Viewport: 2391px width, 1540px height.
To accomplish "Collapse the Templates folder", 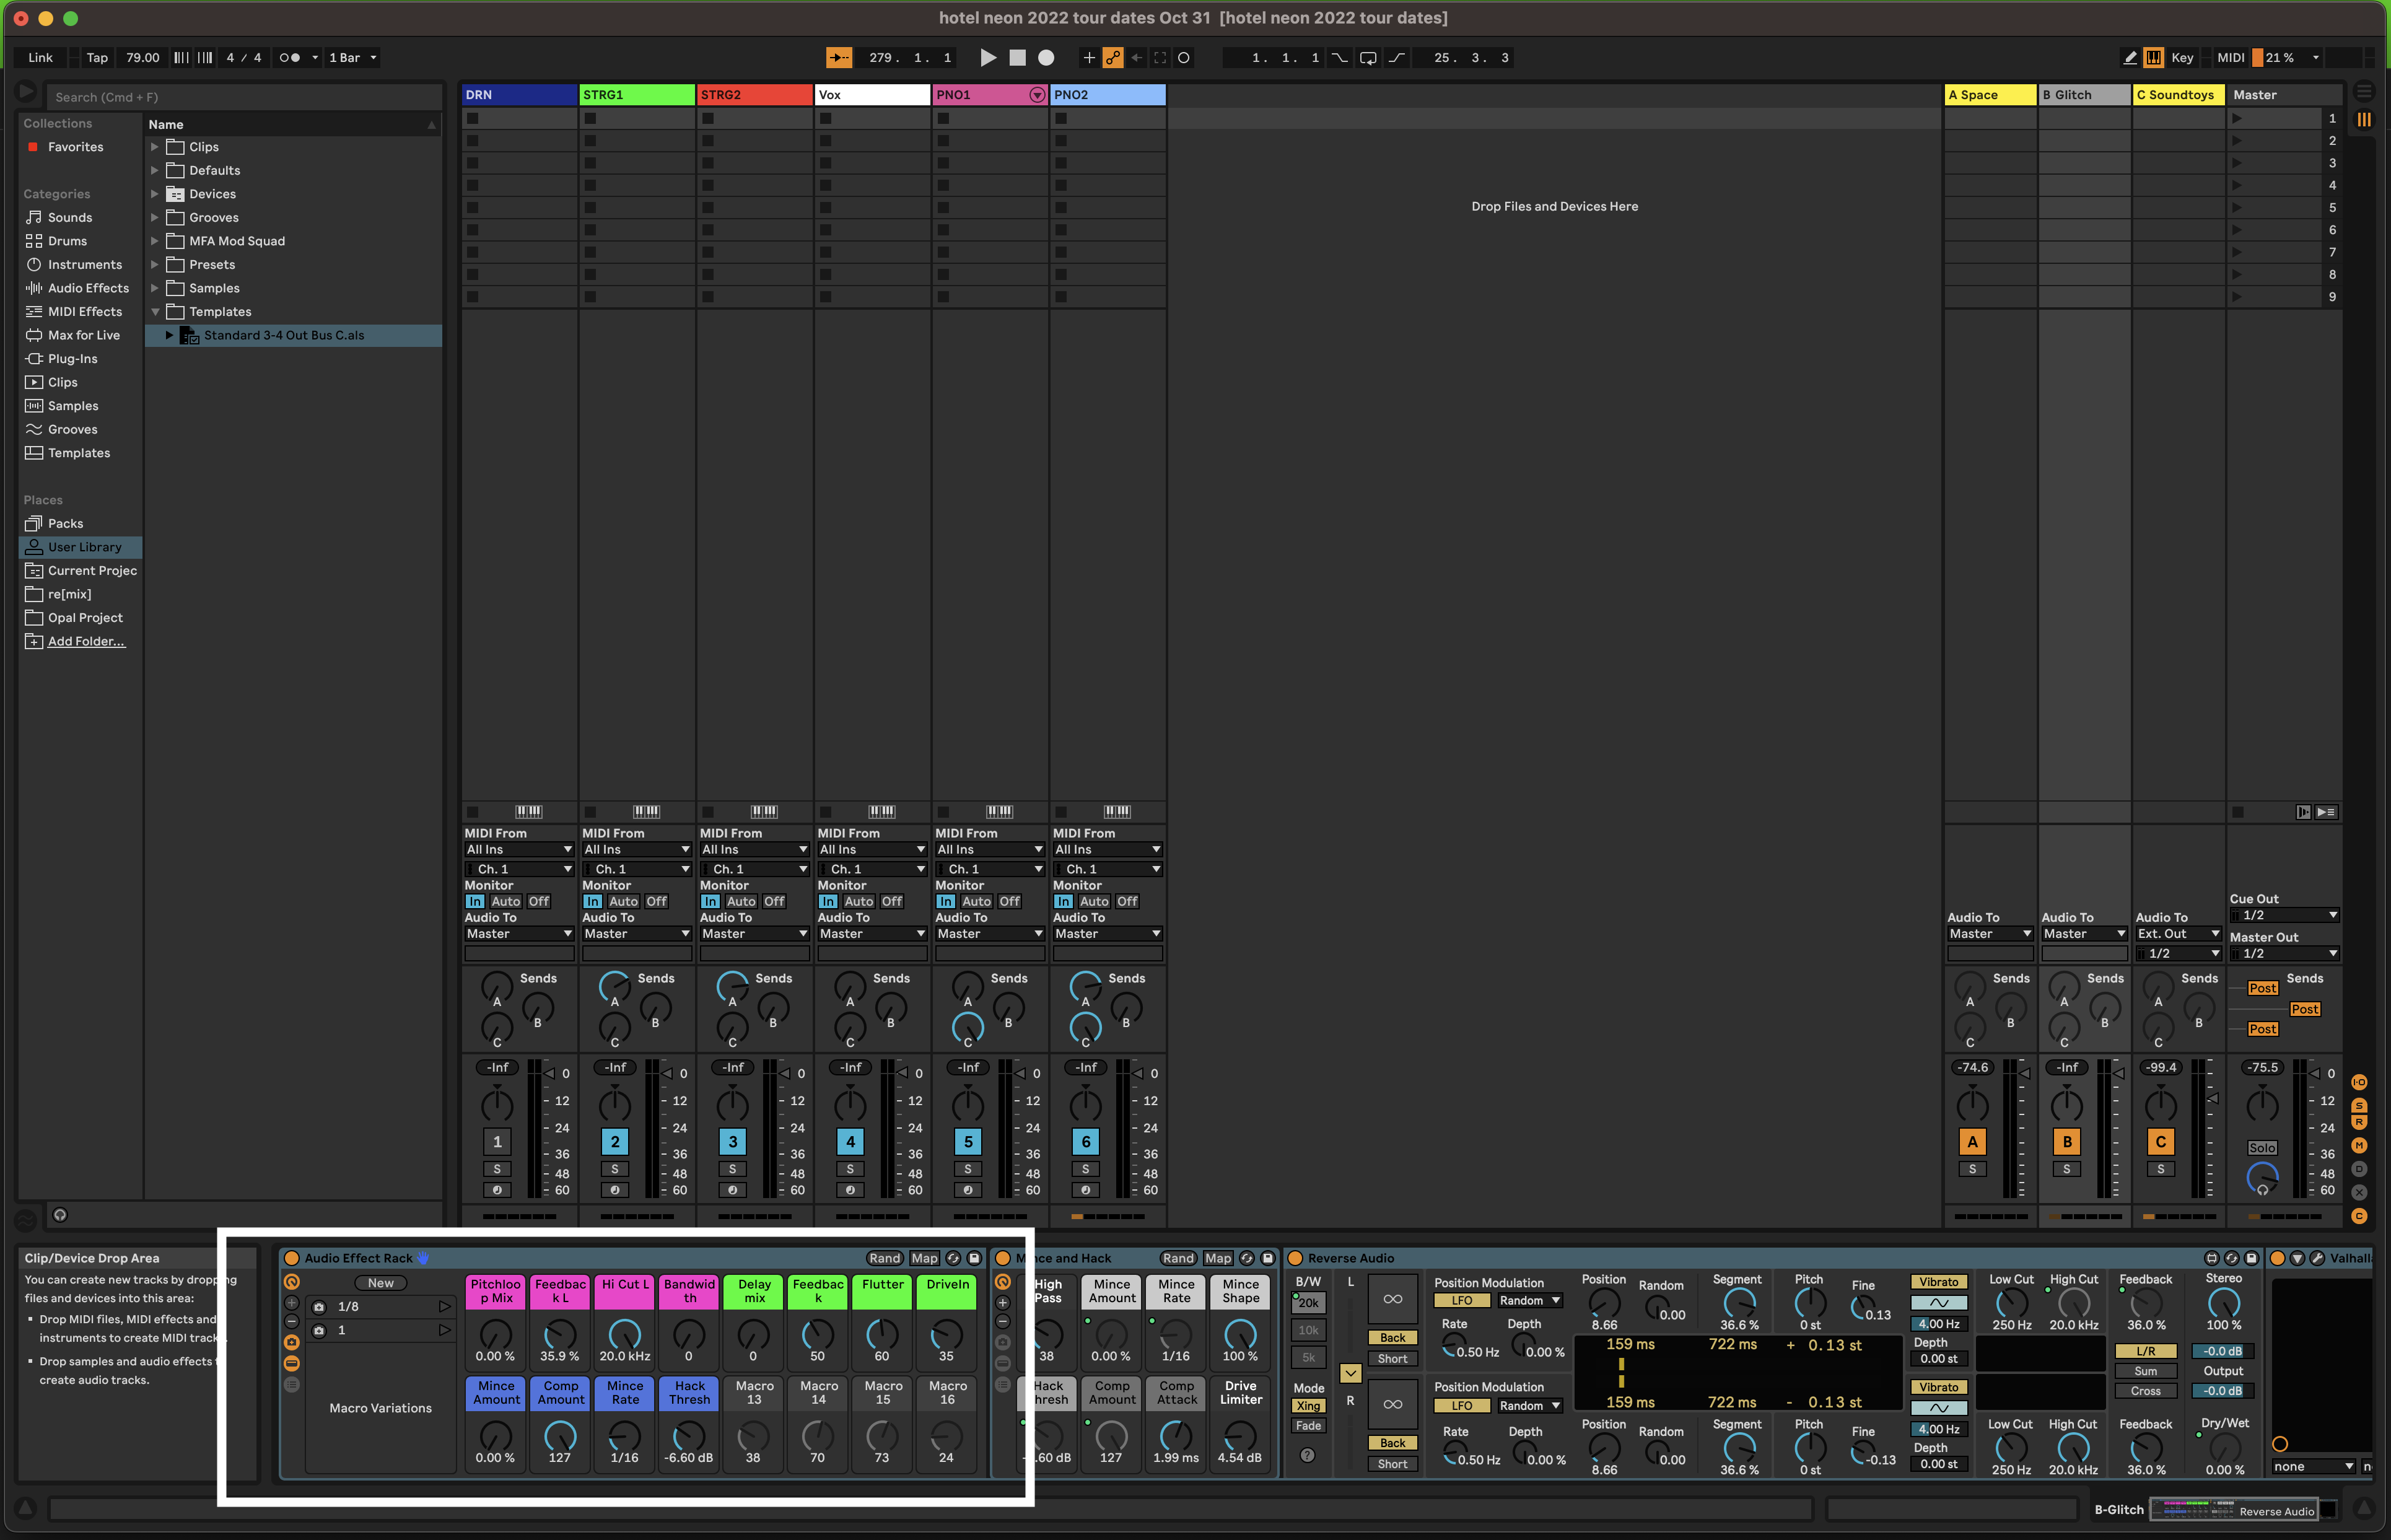I will click(155, 312).
